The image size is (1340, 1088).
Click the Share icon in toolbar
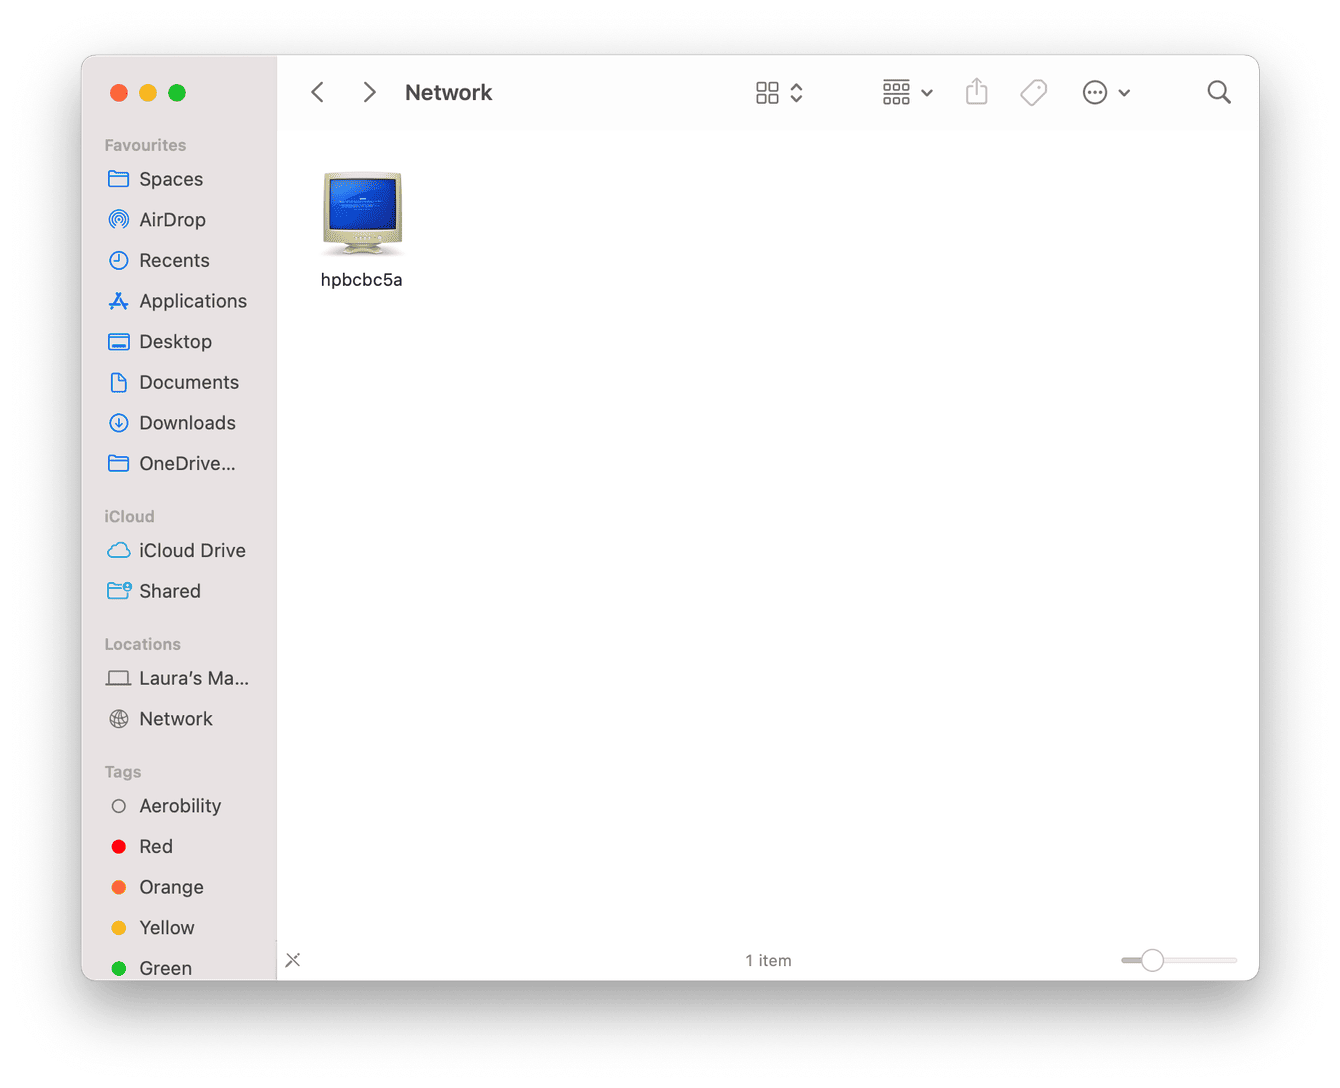point(976,93)
